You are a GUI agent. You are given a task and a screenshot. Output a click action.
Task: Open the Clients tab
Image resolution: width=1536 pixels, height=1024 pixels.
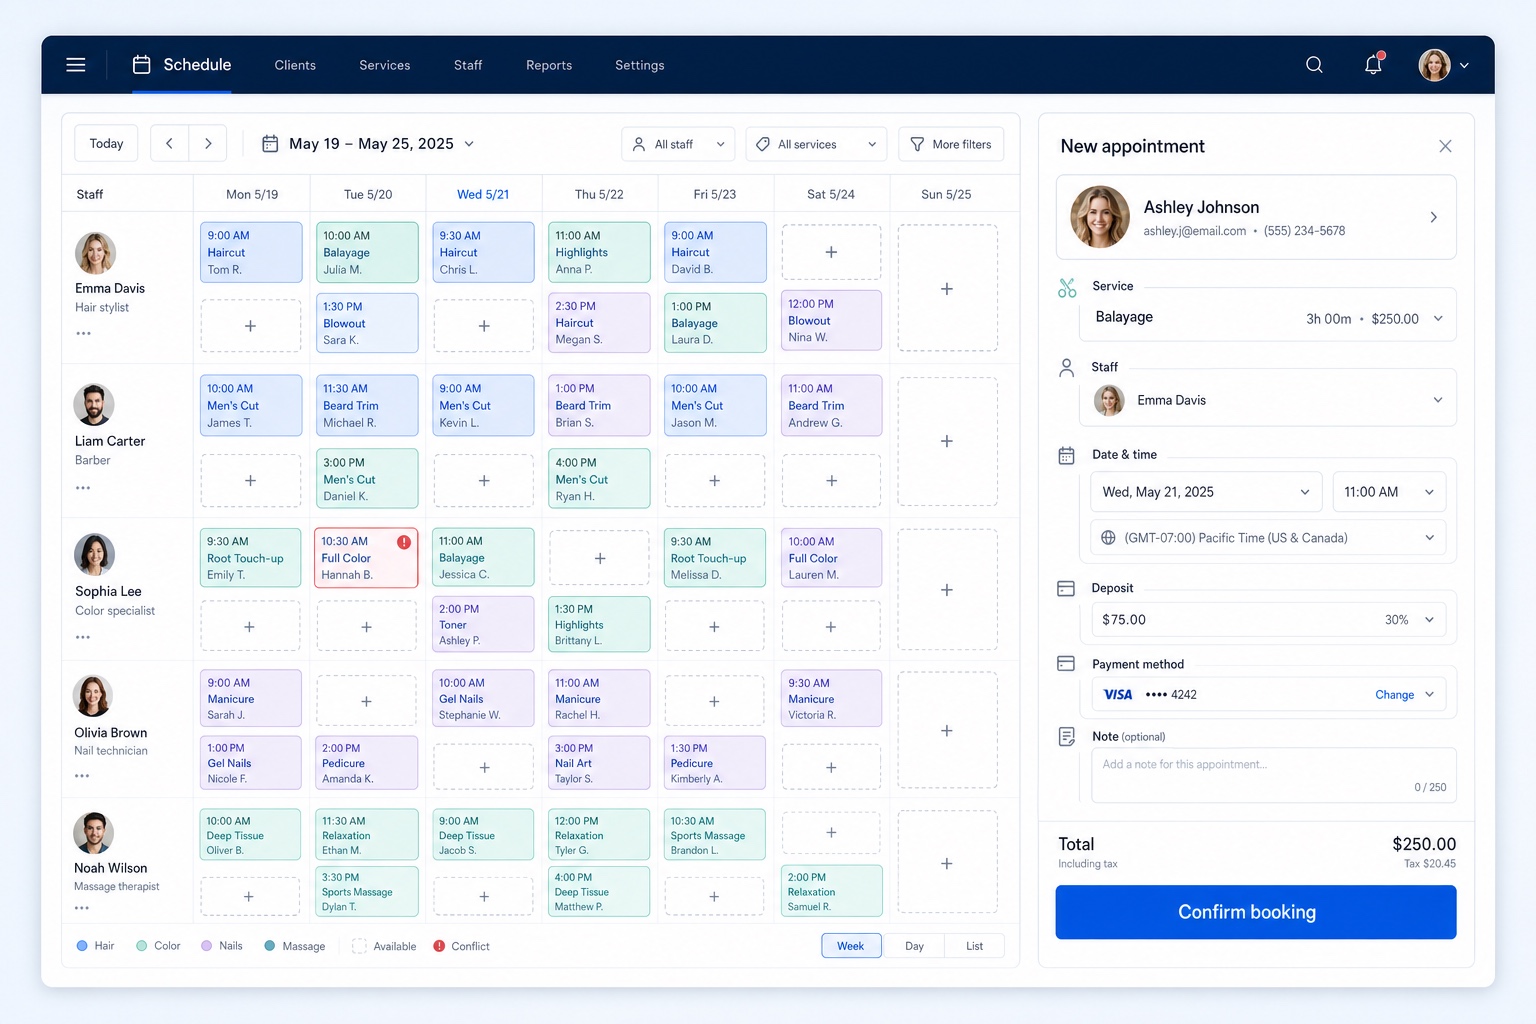(x=295, y=65)
